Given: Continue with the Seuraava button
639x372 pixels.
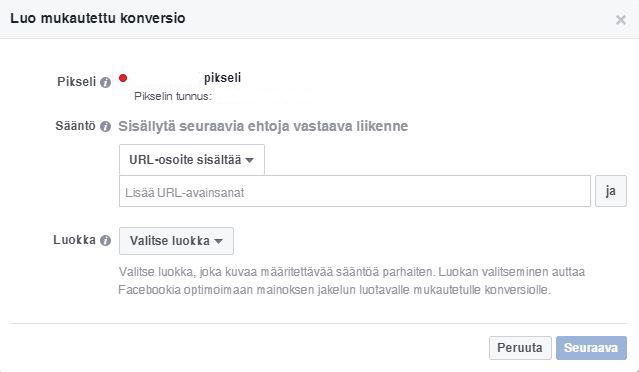Looking at the screenshot, I should pos(591,348).
